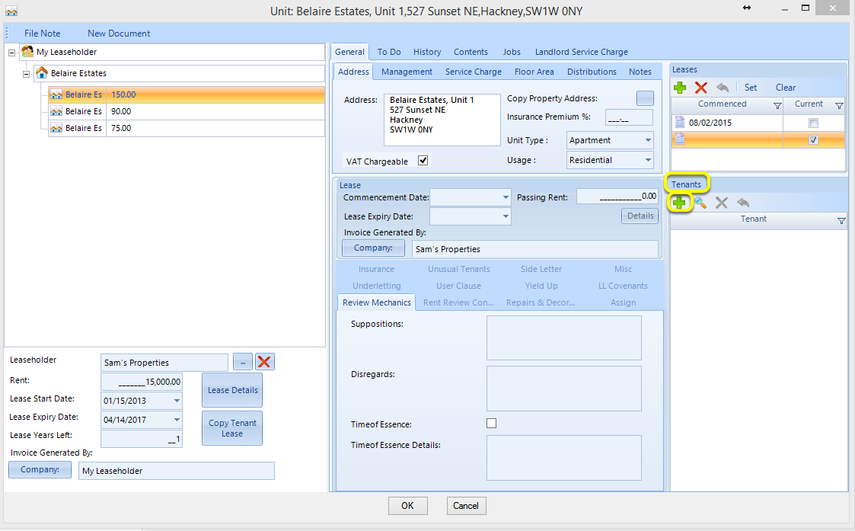Viewport: 855px width, 531px height.
Task: Open filter on Tenant column
Action: (x=841, y=220)
